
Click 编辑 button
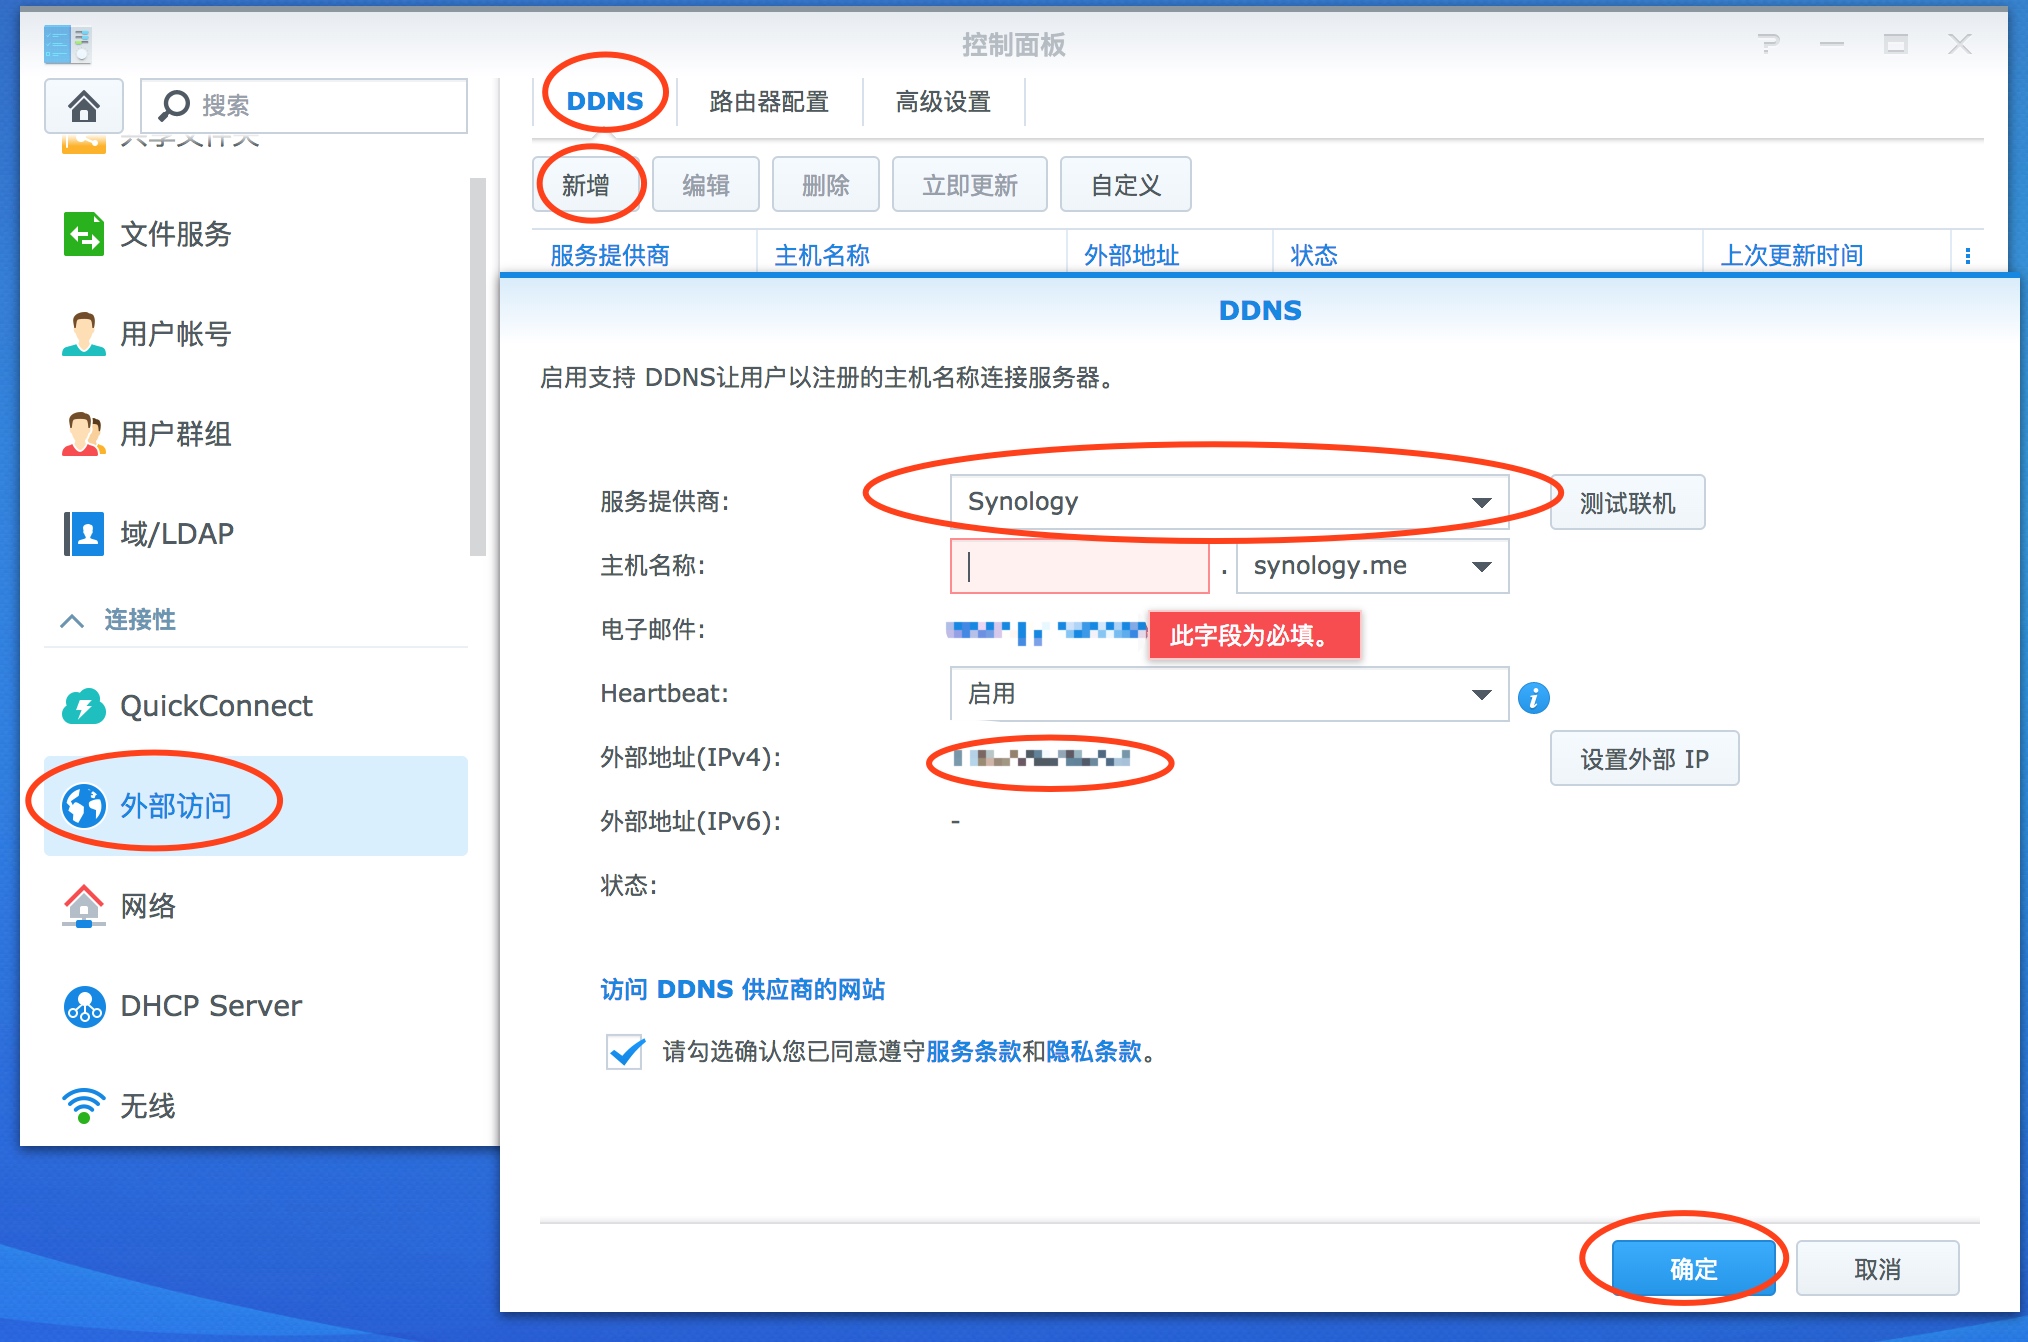pyautogui.click(x=706, y=185)
